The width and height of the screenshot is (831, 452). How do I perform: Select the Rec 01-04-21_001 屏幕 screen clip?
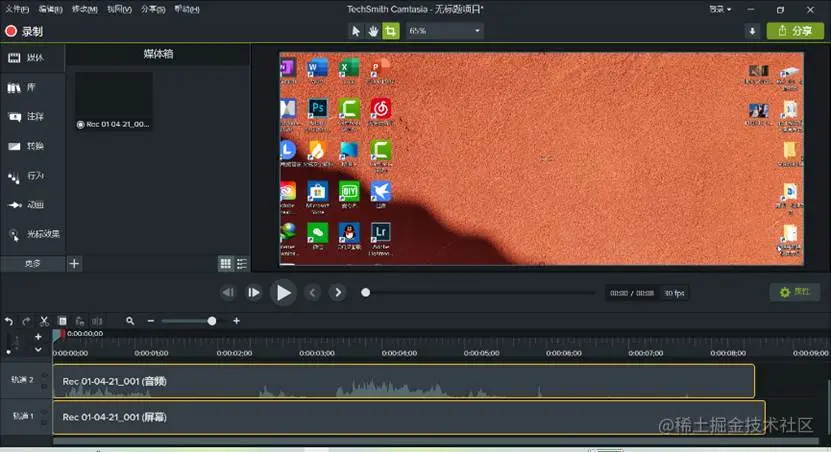(x=409, y=418)
